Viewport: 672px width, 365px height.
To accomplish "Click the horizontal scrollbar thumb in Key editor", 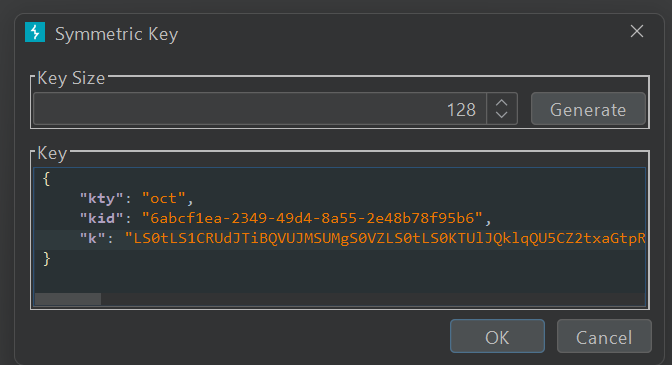I will (x=68, y=299).
